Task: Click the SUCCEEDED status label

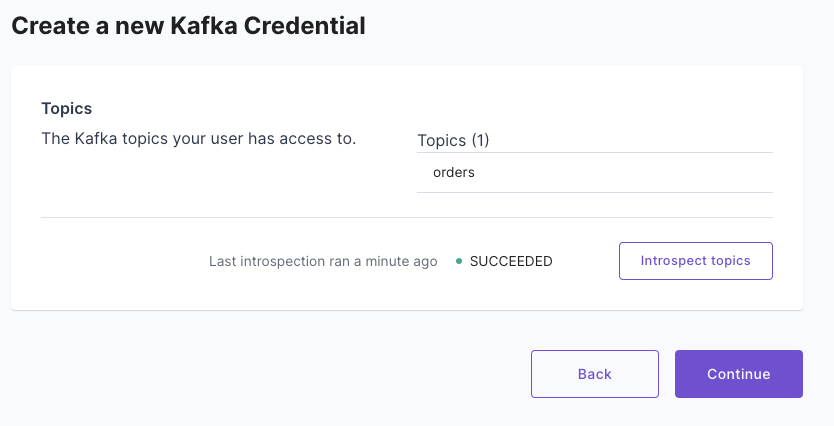Action: point(511,261)
